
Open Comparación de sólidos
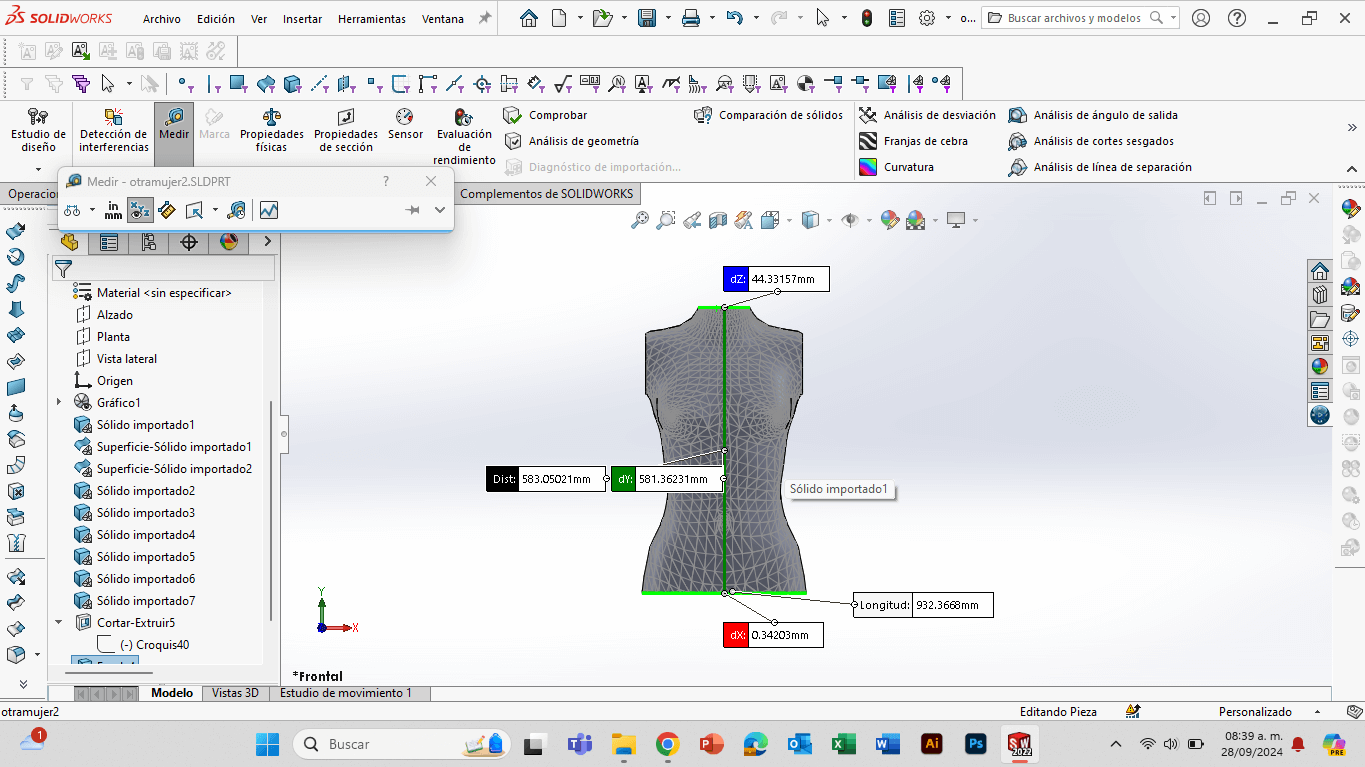(768, 115)
